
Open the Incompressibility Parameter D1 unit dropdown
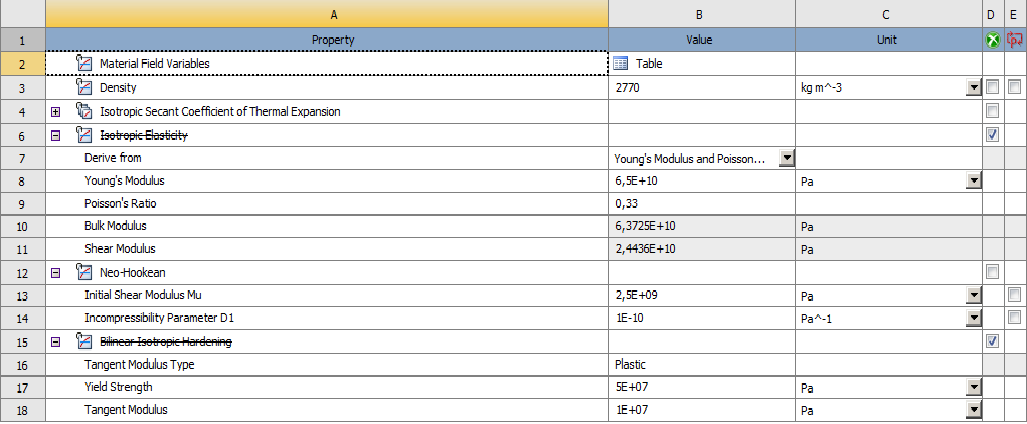click(x=974, y=318)
